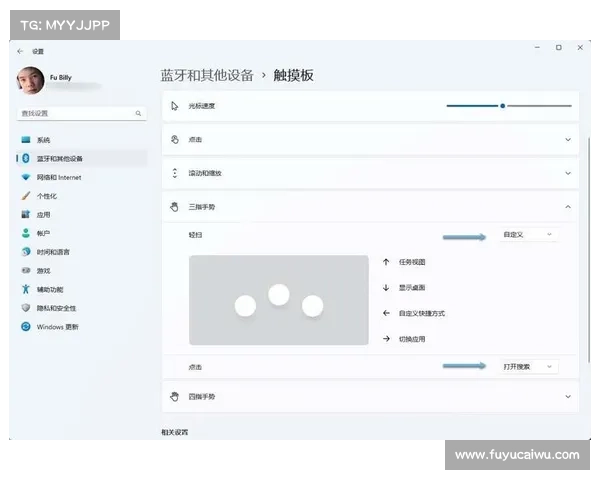Click the 触摸板 page title

click(293, 75)
